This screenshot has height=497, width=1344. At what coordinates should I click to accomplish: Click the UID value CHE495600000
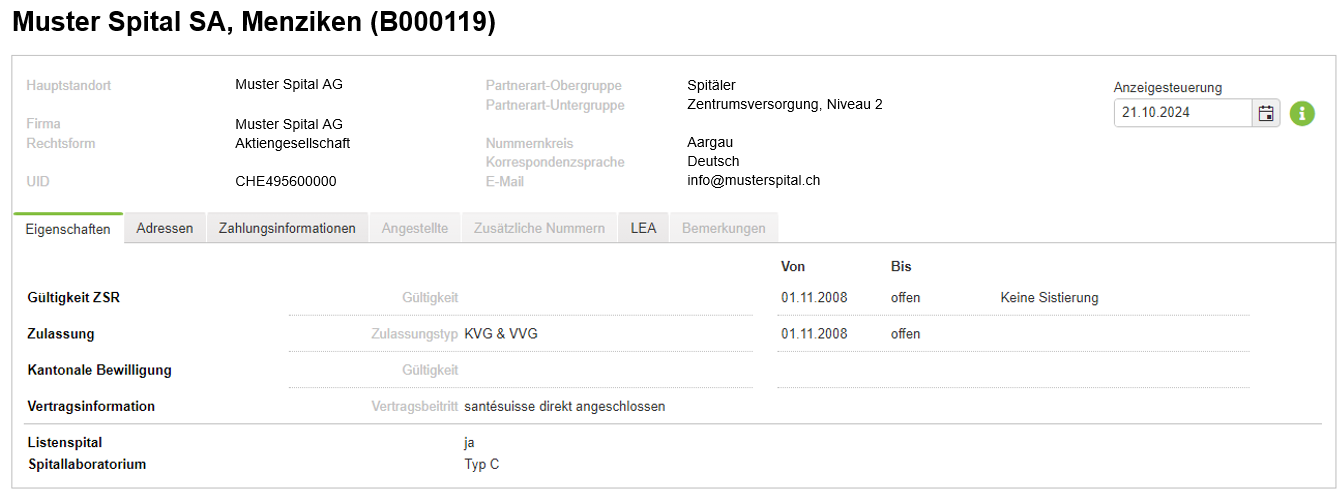pos(286,182)
